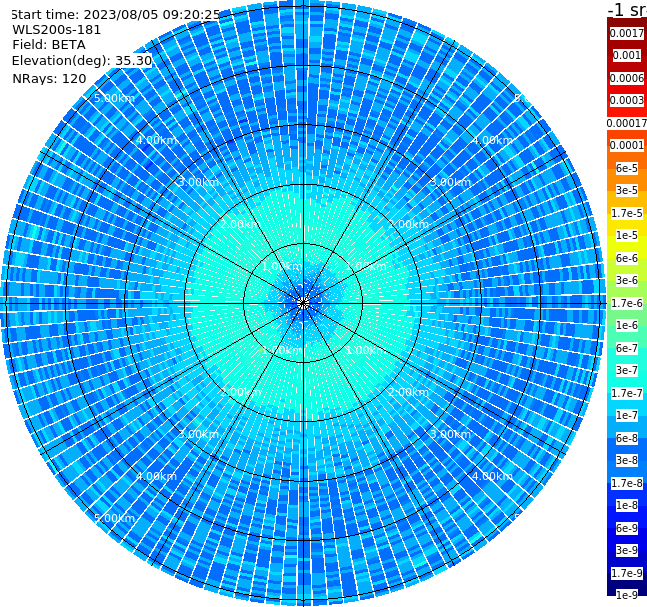Select the 1.7e-5 color scale value
This screenshot has width=647, height=607.
(x=627, y=213)
